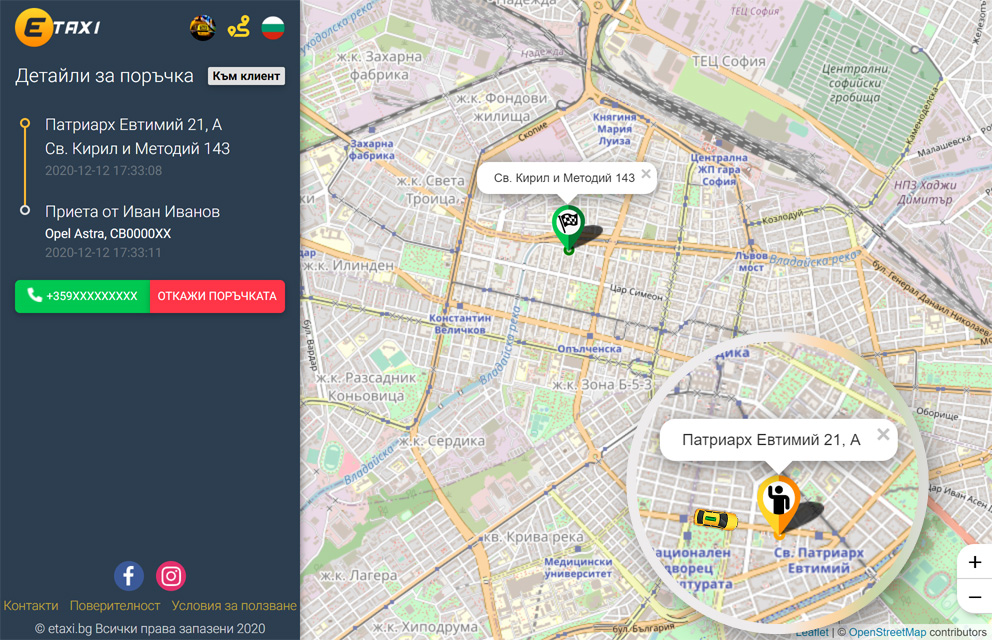Call the +359XXXXXXXXX phone button
The image size is (992, 640).
tap(82, 296)
